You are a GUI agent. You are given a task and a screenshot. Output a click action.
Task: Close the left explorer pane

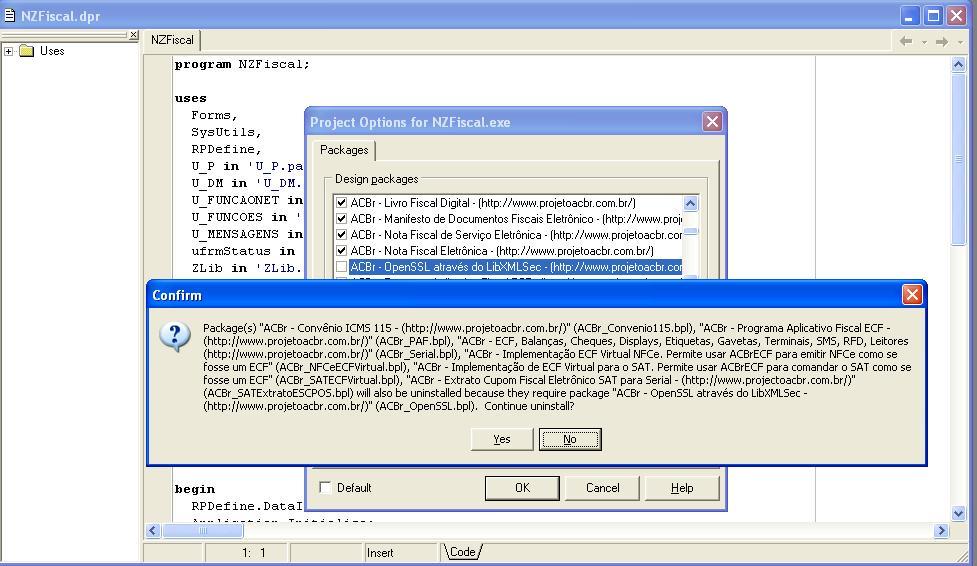point(133,36)
